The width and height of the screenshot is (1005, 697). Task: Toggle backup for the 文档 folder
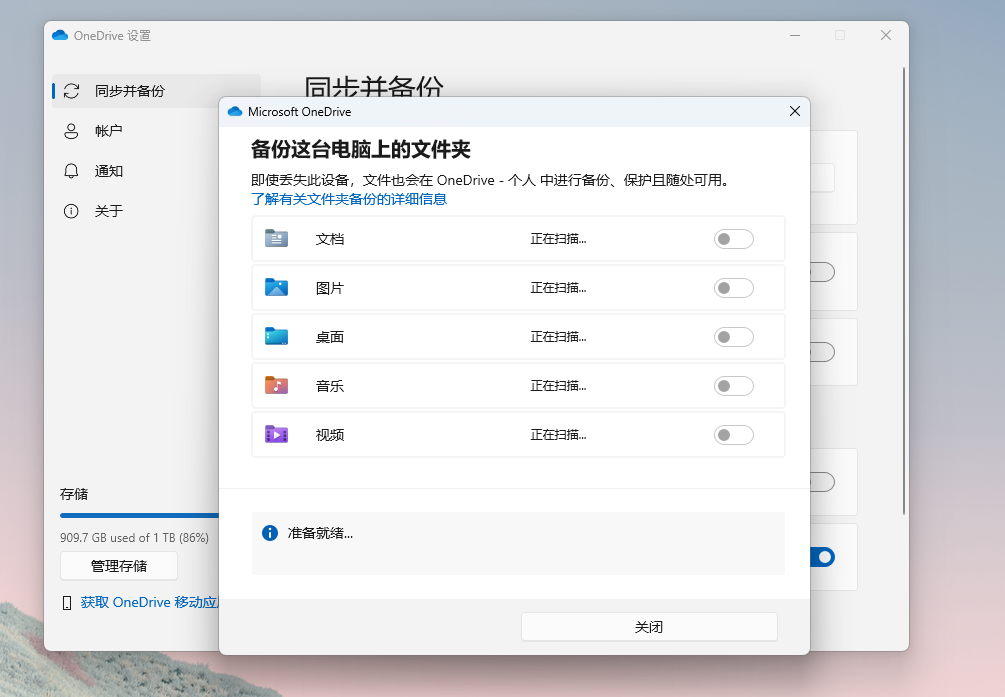pos(734,239)
